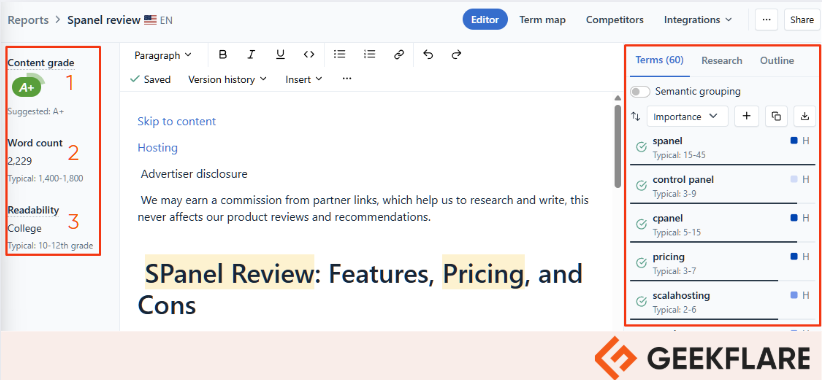Click in the Advertiser disclosure paragraph
This screenshot has height=380, width=822.
194,173
